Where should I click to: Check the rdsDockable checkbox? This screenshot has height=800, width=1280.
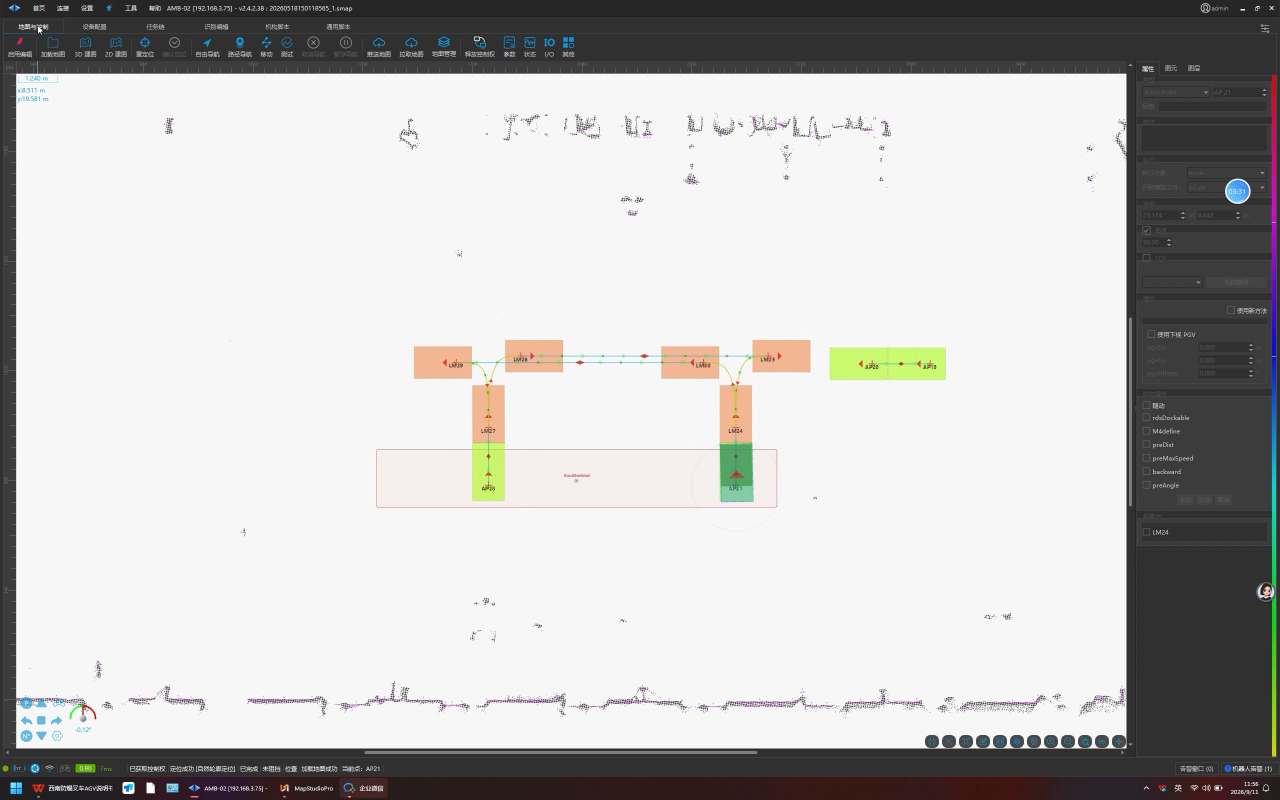(1146, 418)
